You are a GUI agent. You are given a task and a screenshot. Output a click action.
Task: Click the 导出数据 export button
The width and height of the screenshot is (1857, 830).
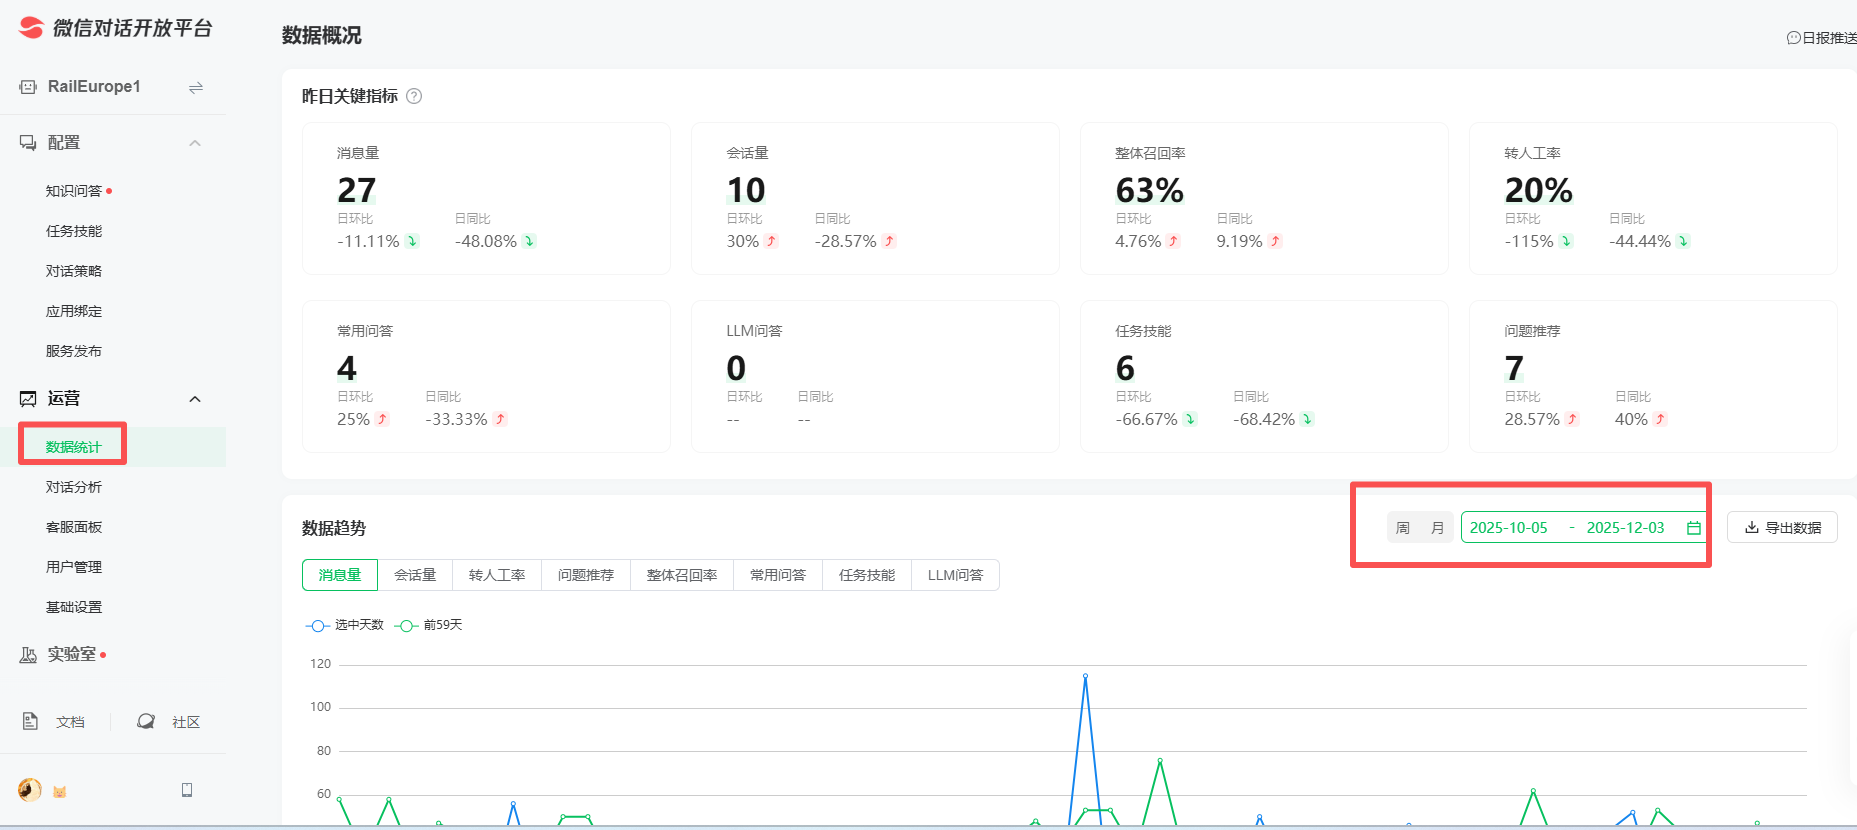(x=1782, y=528)
